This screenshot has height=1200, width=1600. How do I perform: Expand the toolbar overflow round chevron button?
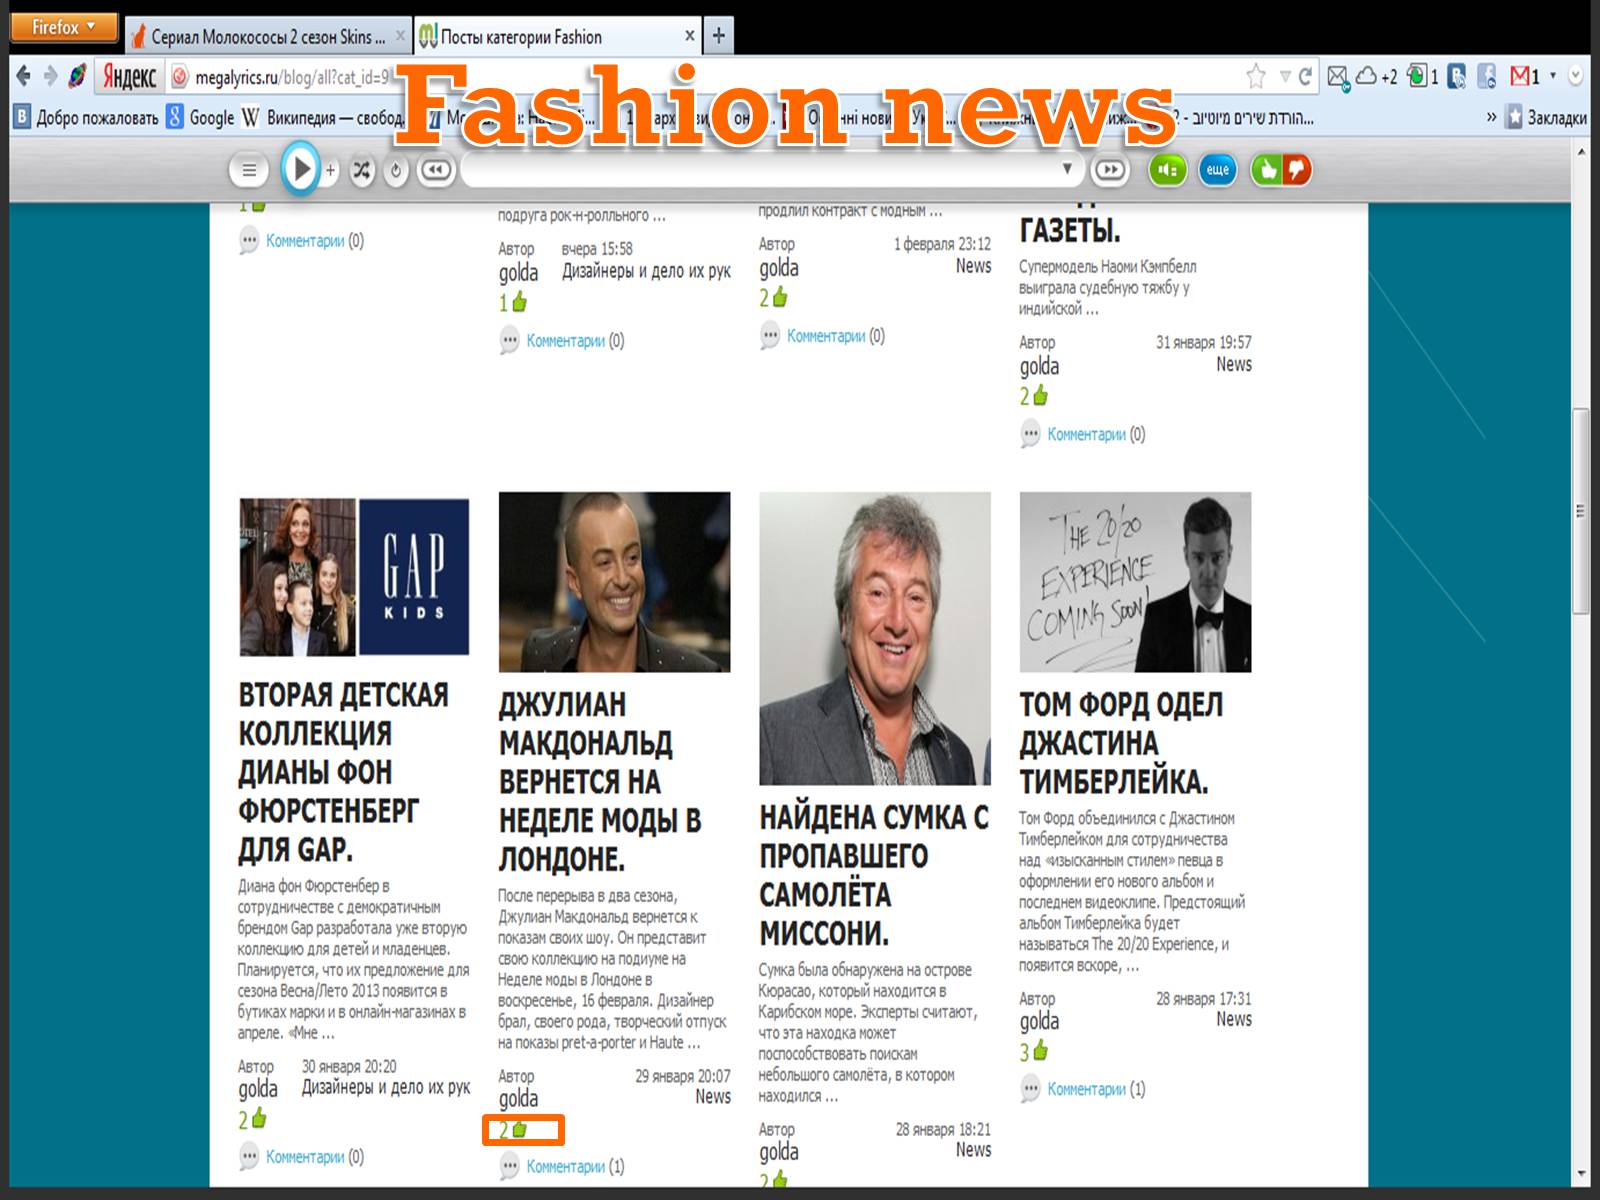coord(1575,76)
